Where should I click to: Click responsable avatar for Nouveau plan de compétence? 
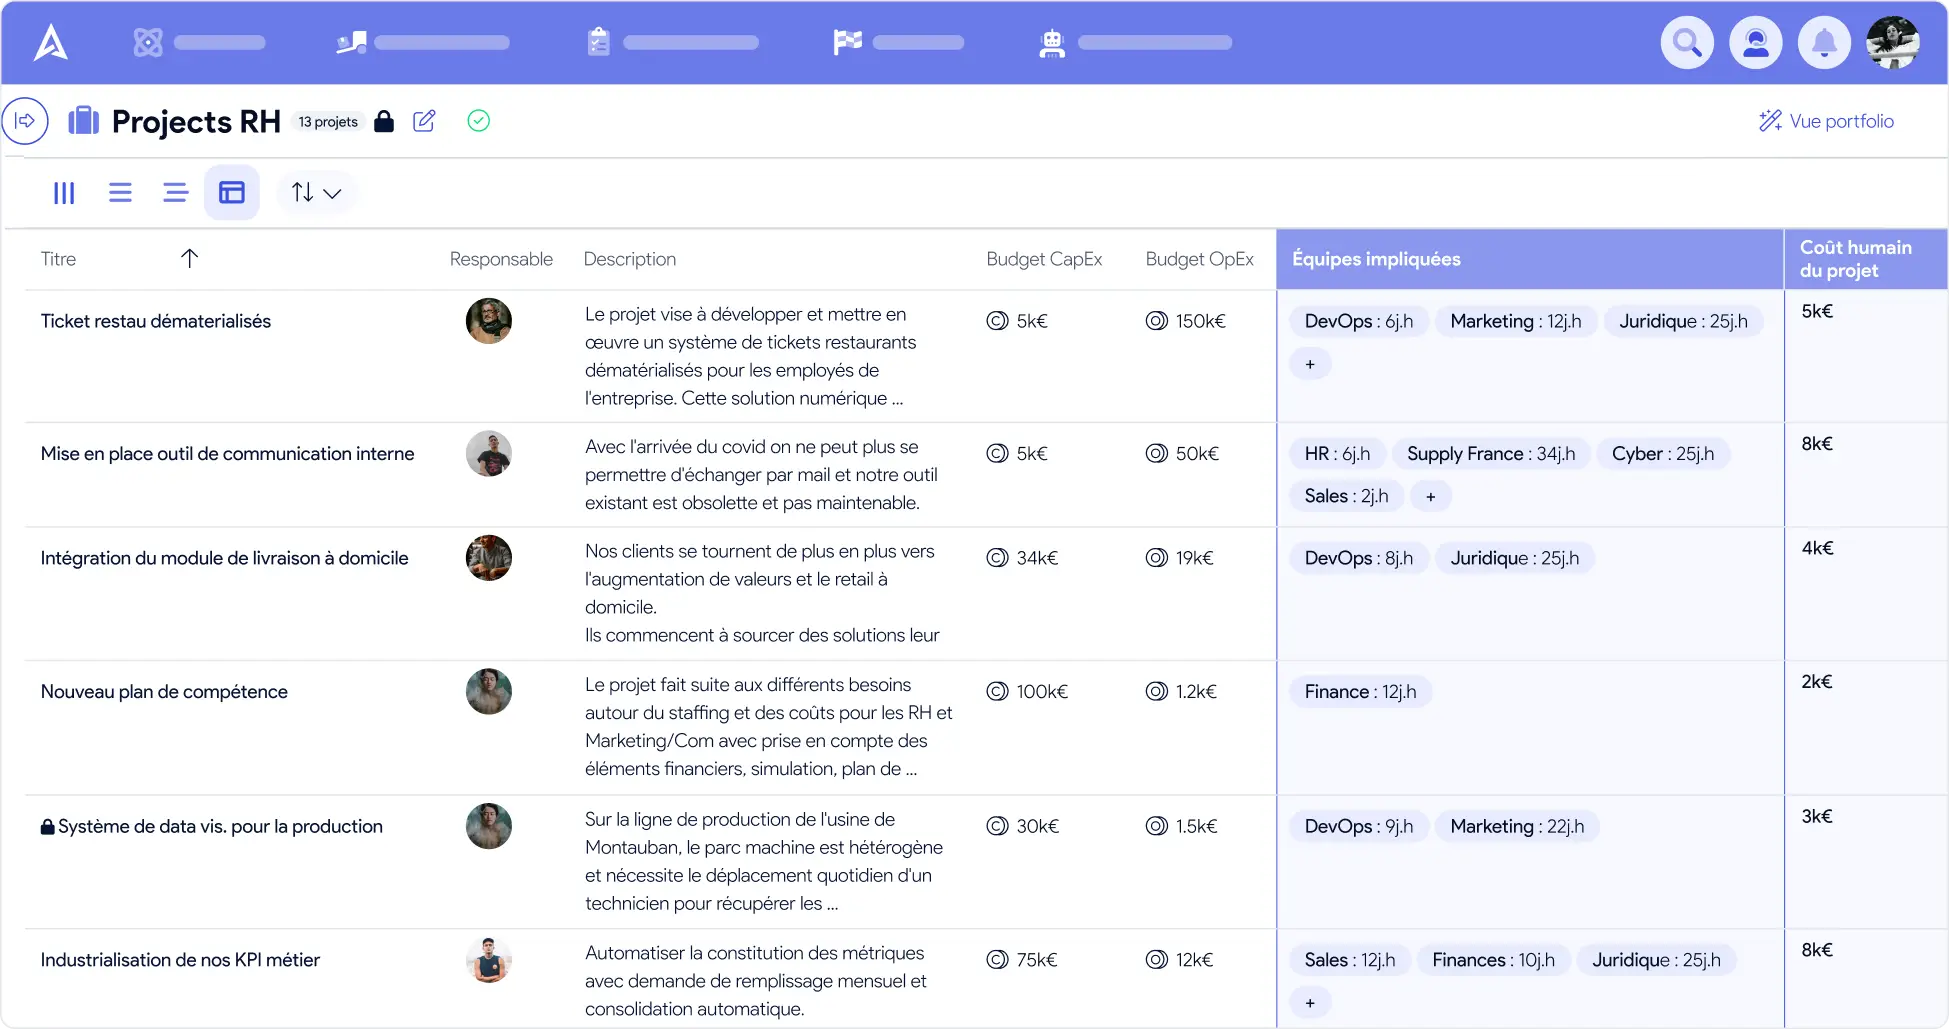489,692
